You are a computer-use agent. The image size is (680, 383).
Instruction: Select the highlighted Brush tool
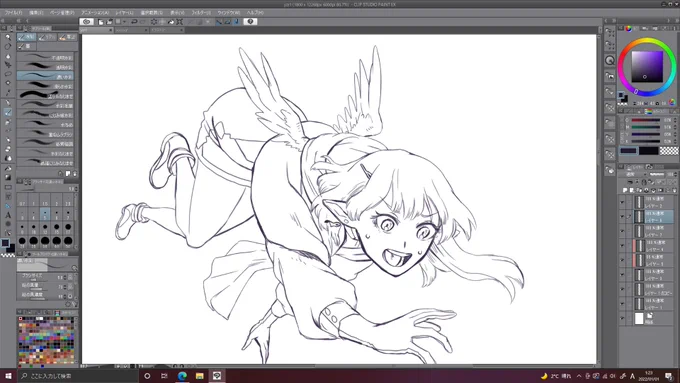coord(8,112)
